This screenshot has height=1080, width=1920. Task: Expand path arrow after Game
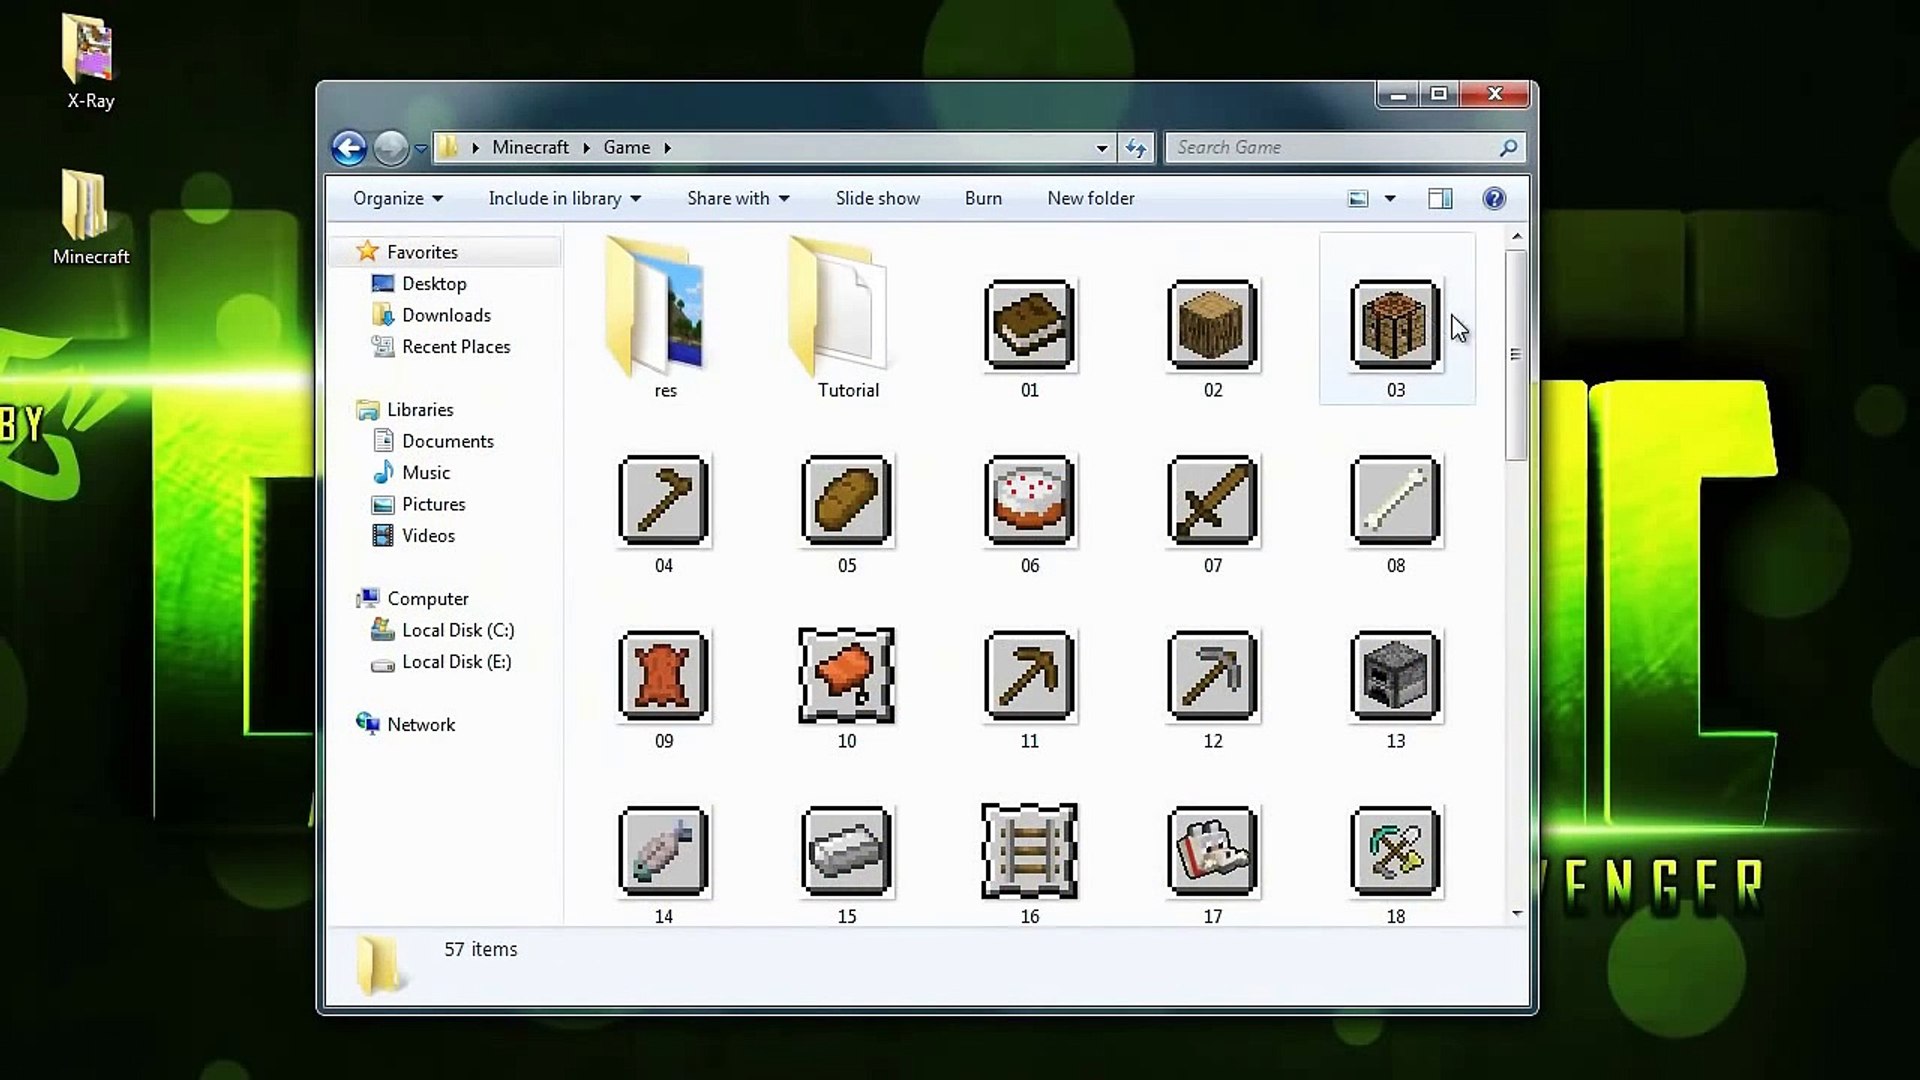pyautogui.click(x=667, y=148)
